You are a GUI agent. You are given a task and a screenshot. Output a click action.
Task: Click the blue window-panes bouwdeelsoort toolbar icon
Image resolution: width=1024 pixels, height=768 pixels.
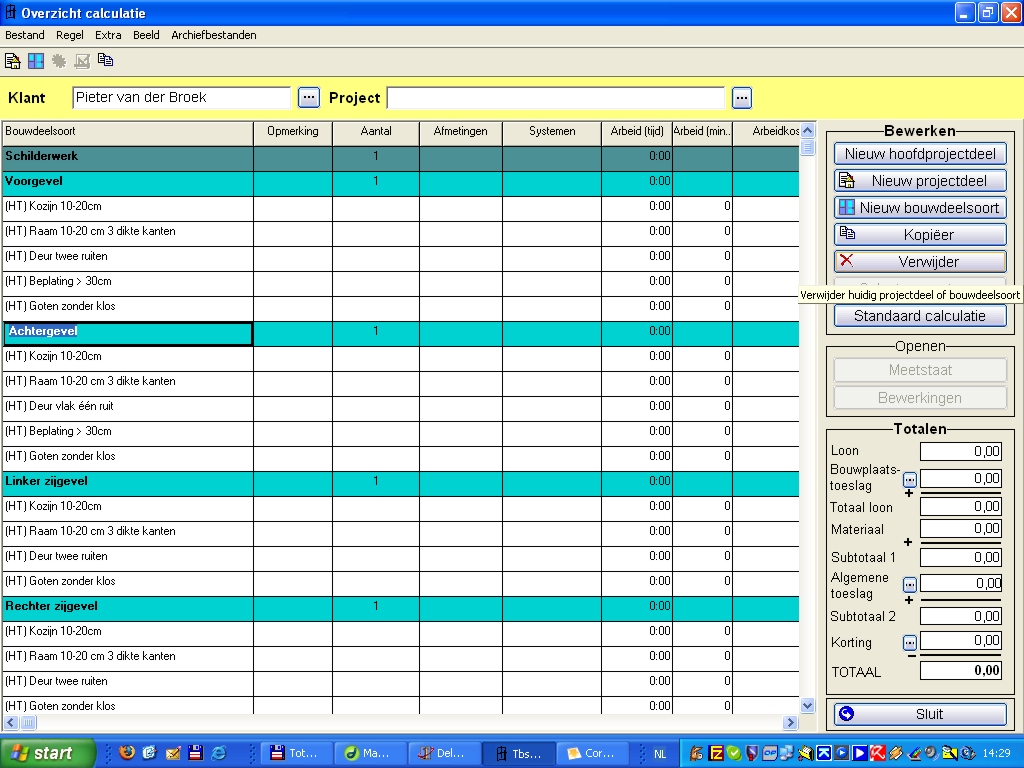36,61
